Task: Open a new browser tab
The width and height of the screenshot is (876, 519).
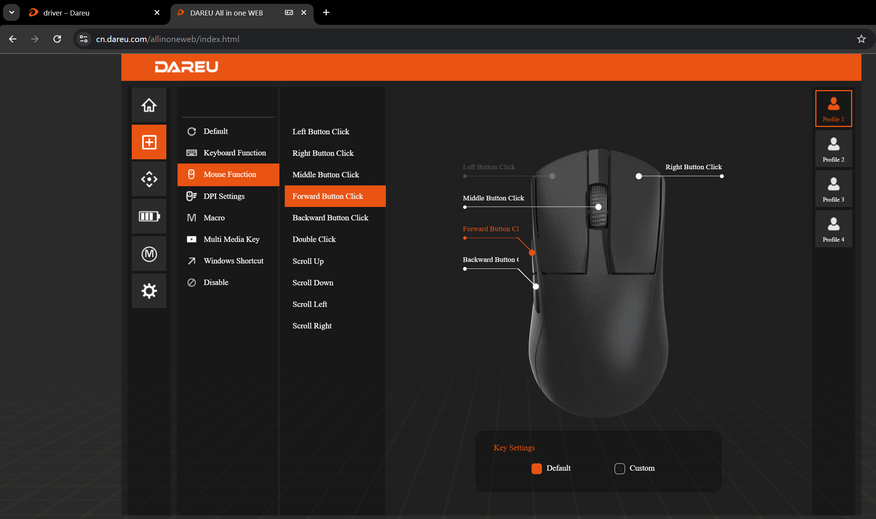Action: pos(326,12)
